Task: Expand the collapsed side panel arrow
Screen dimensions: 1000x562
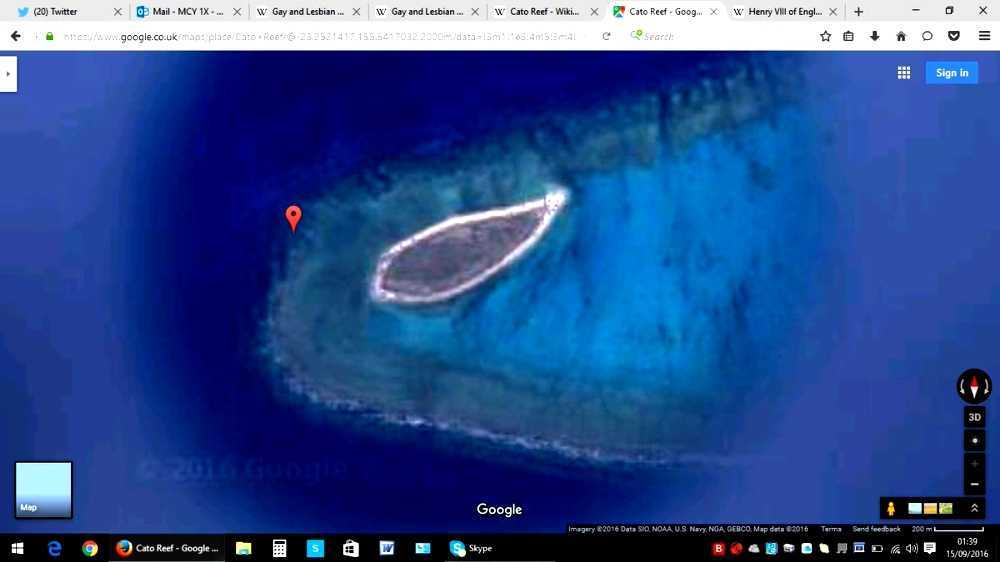Action: (x=8, y=74)
